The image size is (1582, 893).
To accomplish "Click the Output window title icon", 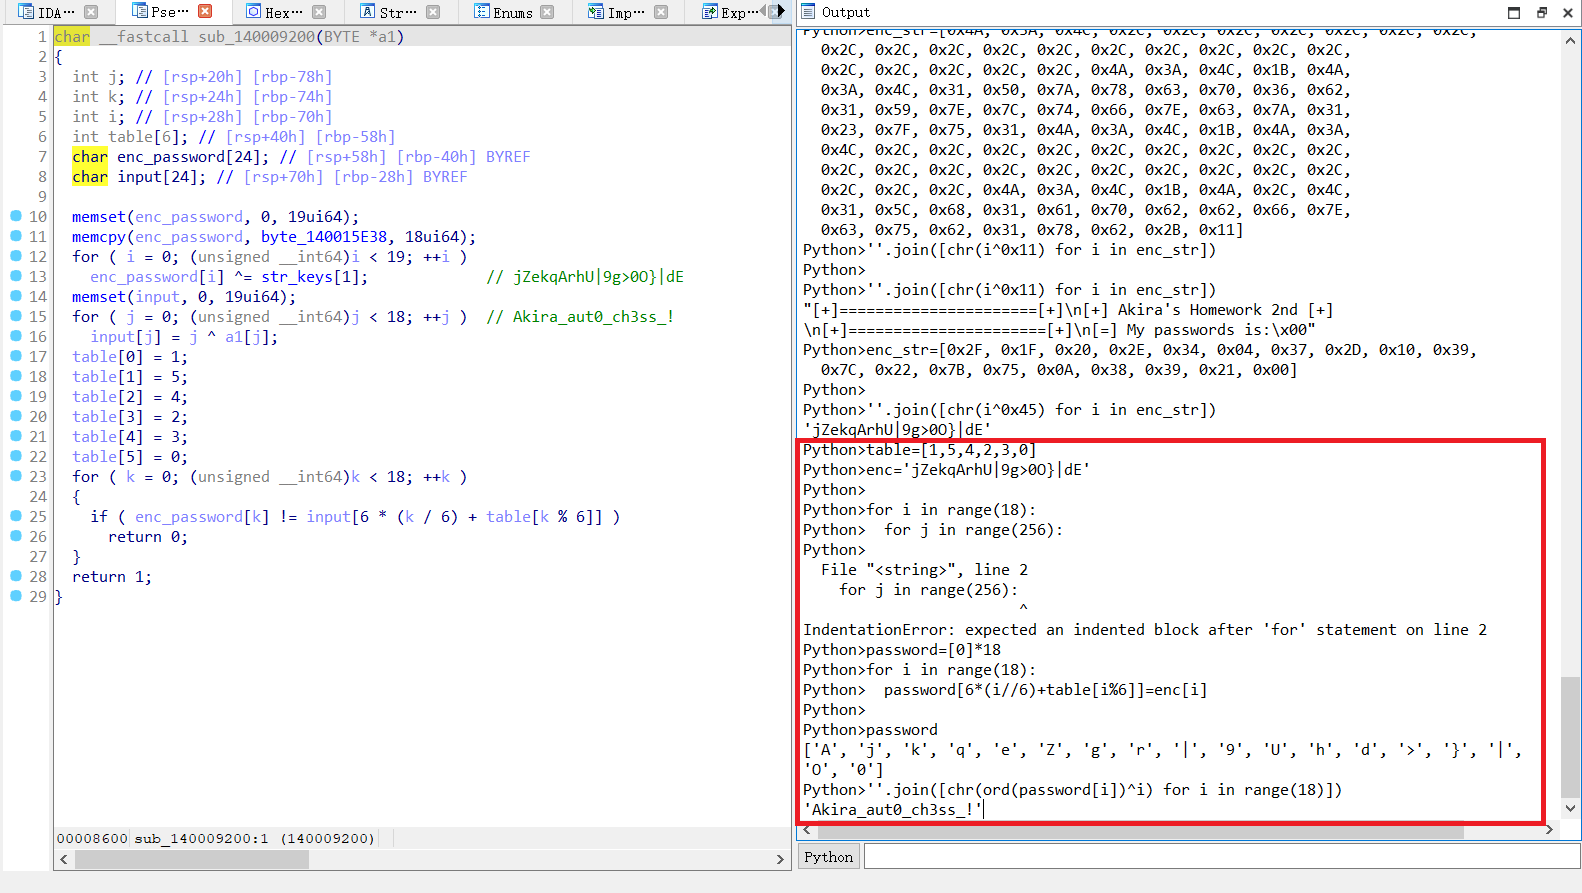I will (x=808, y=12).
